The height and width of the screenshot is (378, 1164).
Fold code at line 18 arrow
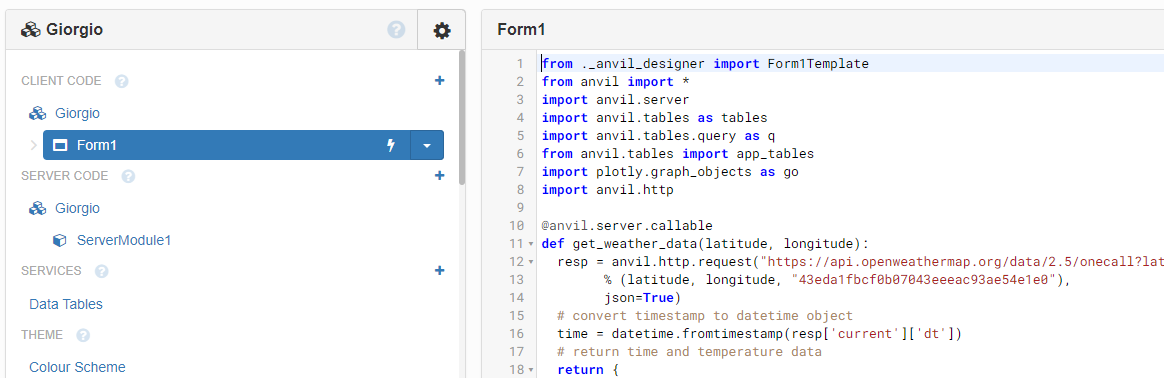[530, 370]
